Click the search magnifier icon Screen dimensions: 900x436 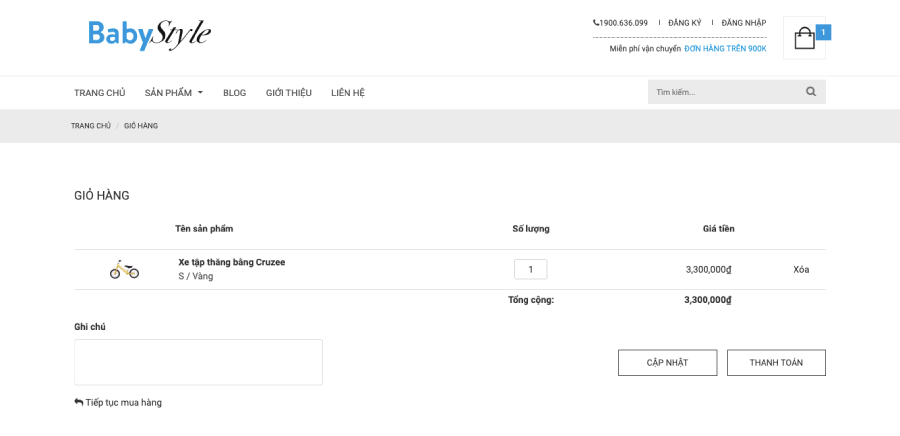click(x=810, y=91)
